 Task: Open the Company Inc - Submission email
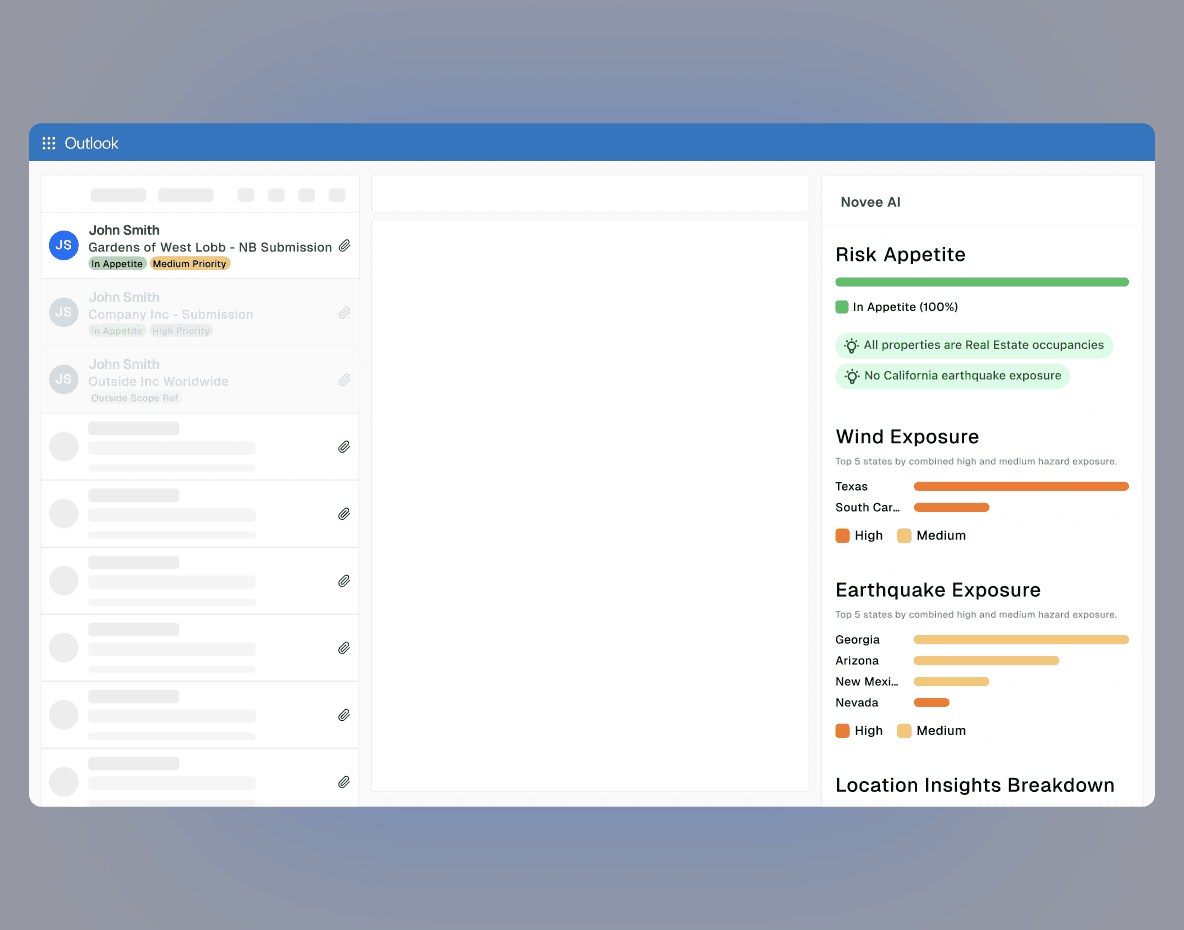coord(200,313)
